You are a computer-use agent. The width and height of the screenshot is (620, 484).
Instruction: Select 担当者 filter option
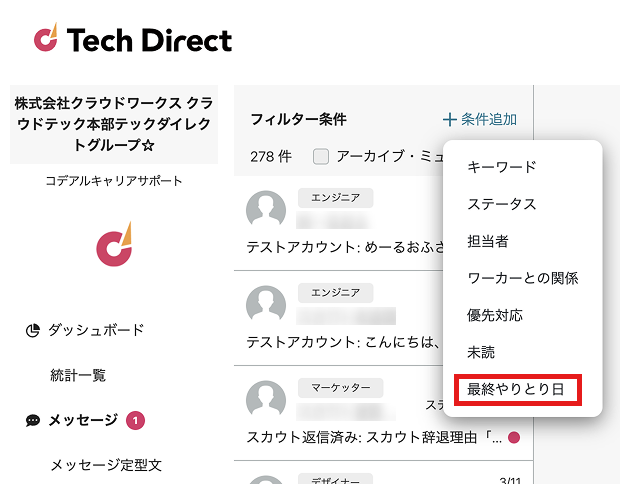(x=488, y=241)
